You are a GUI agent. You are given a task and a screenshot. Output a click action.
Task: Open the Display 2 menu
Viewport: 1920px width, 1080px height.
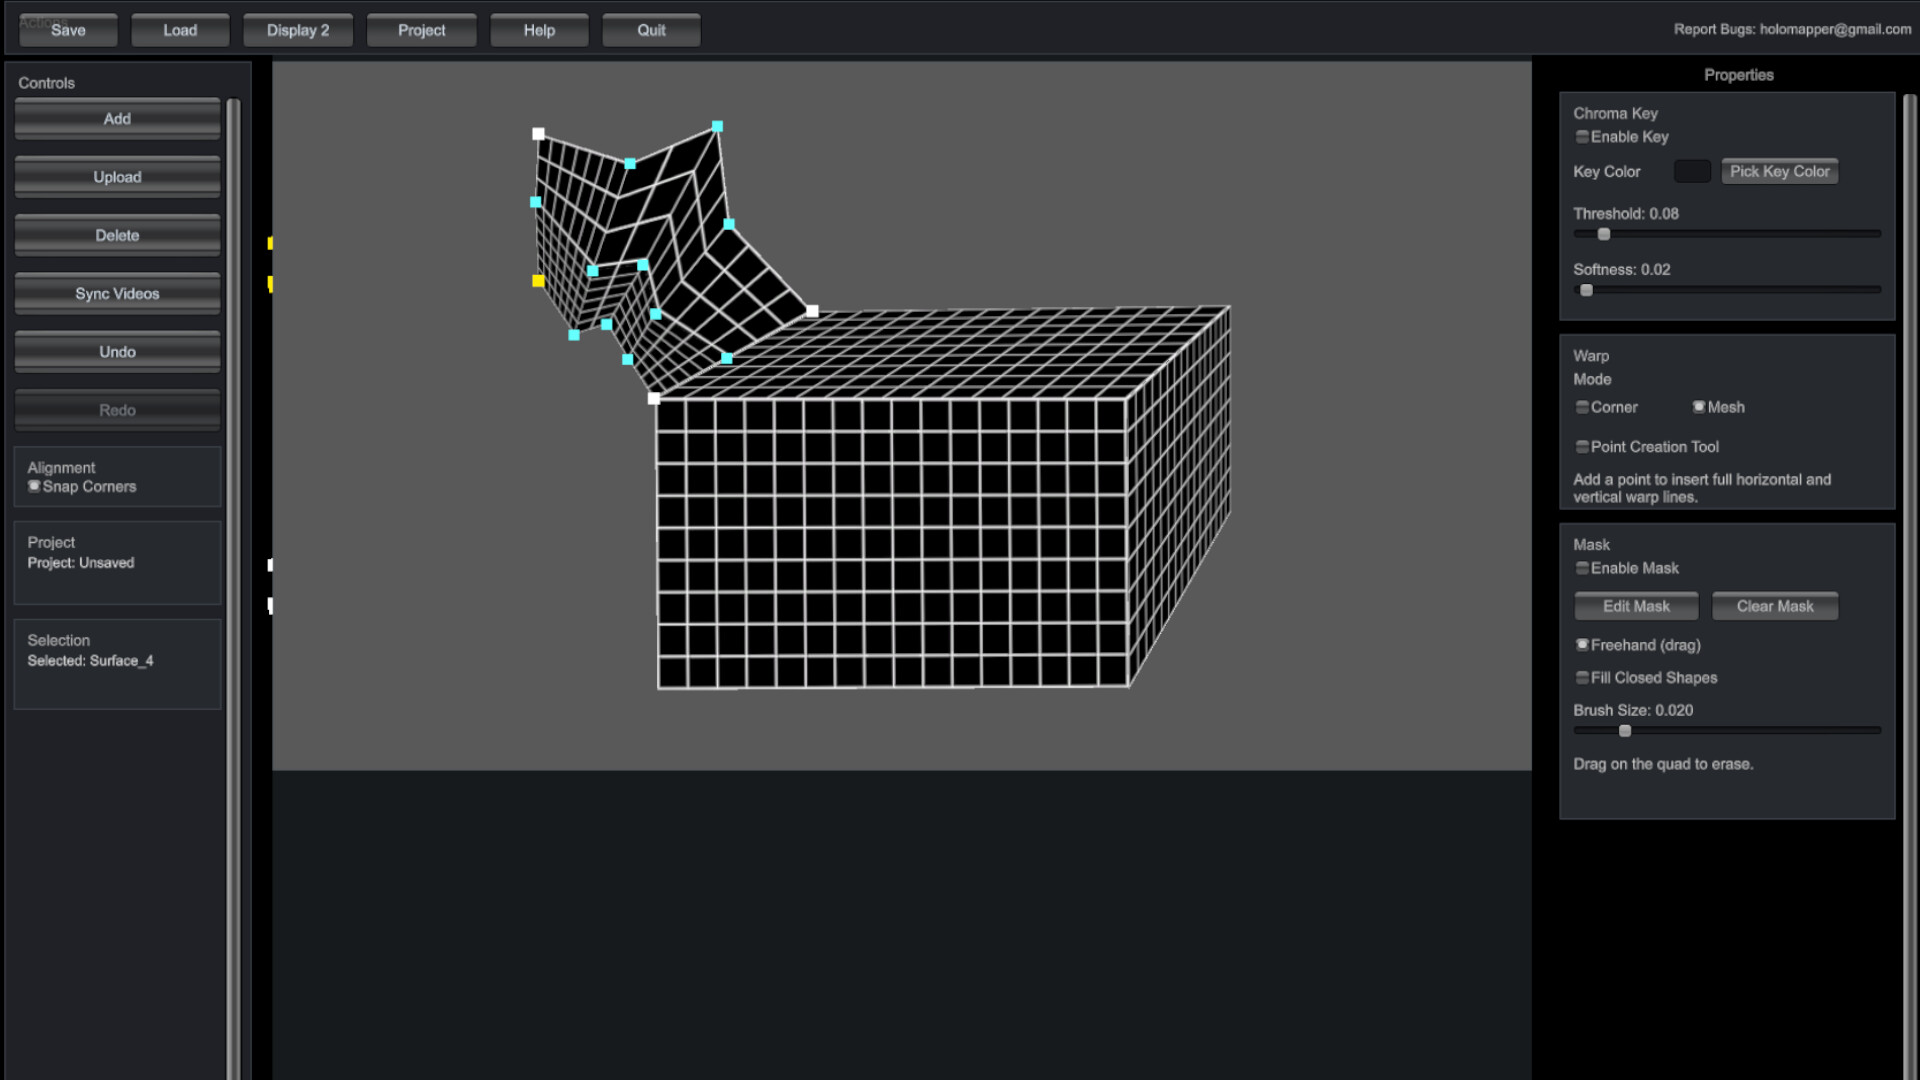tap(297, 30)
